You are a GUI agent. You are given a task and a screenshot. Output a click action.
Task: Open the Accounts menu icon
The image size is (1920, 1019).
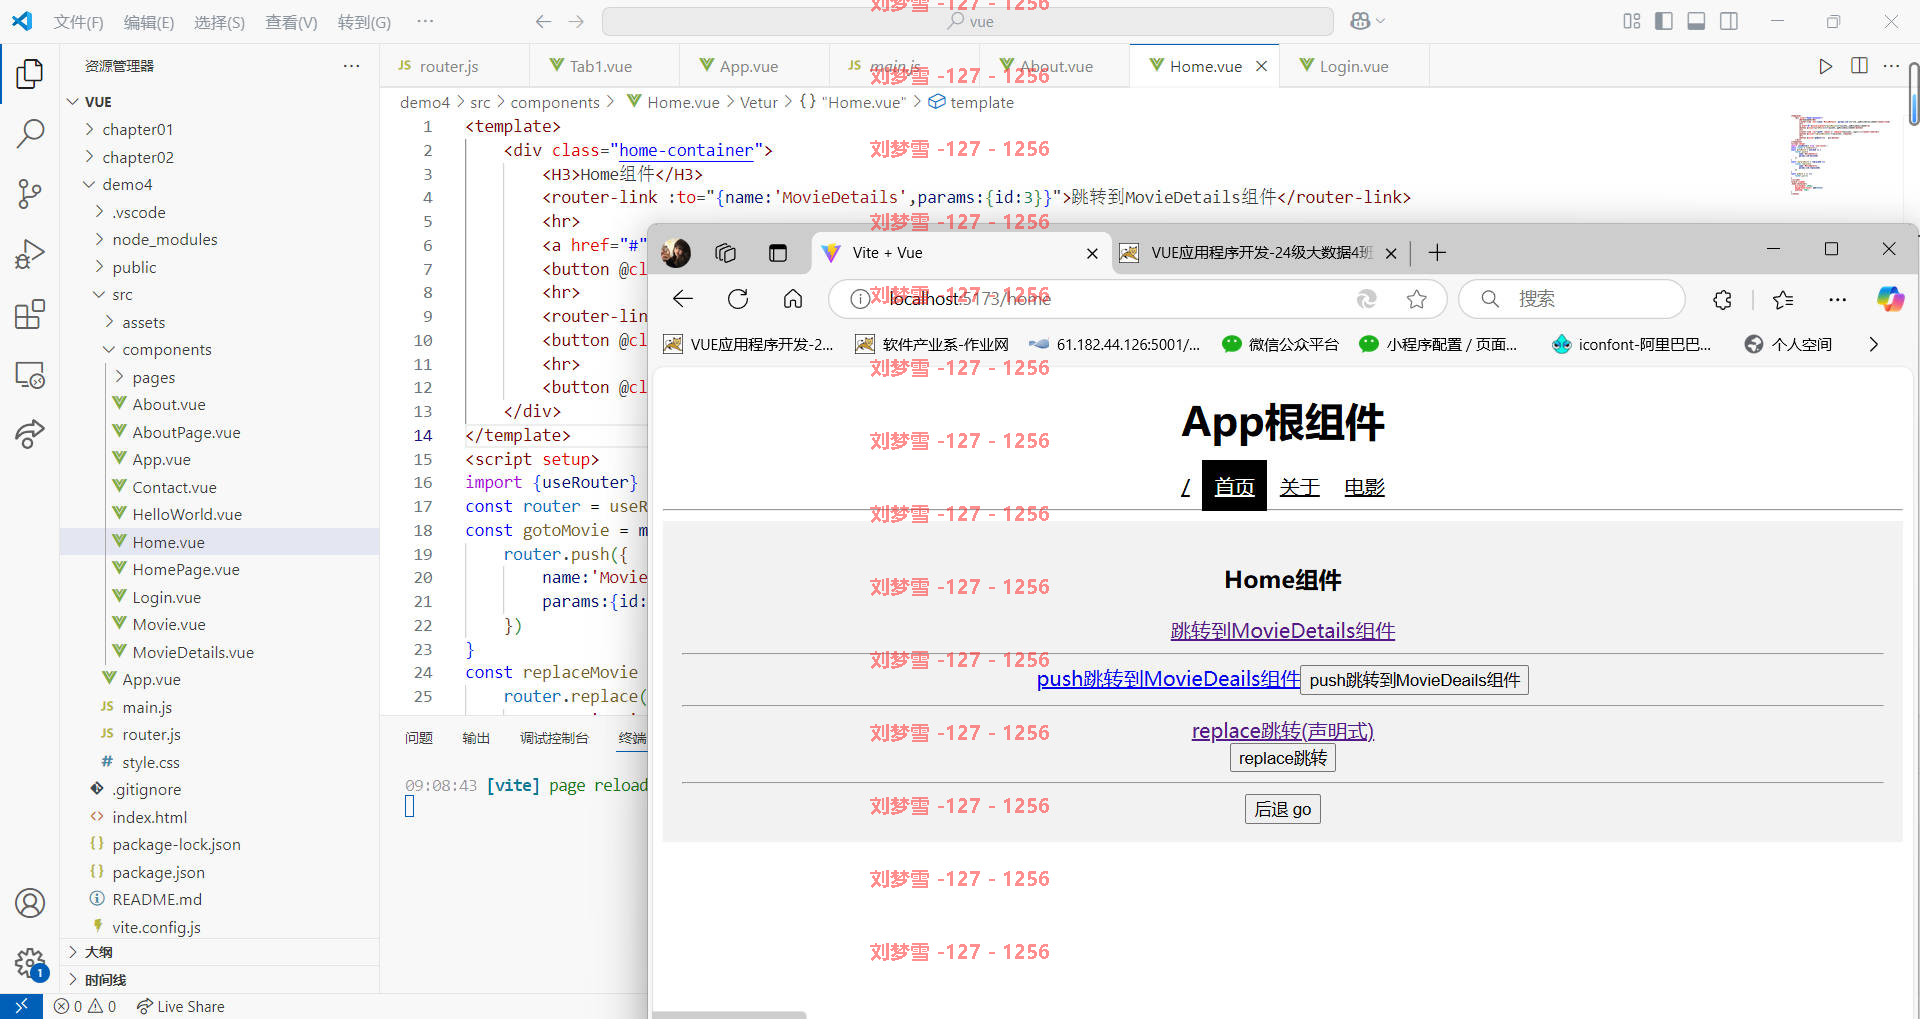30,903
